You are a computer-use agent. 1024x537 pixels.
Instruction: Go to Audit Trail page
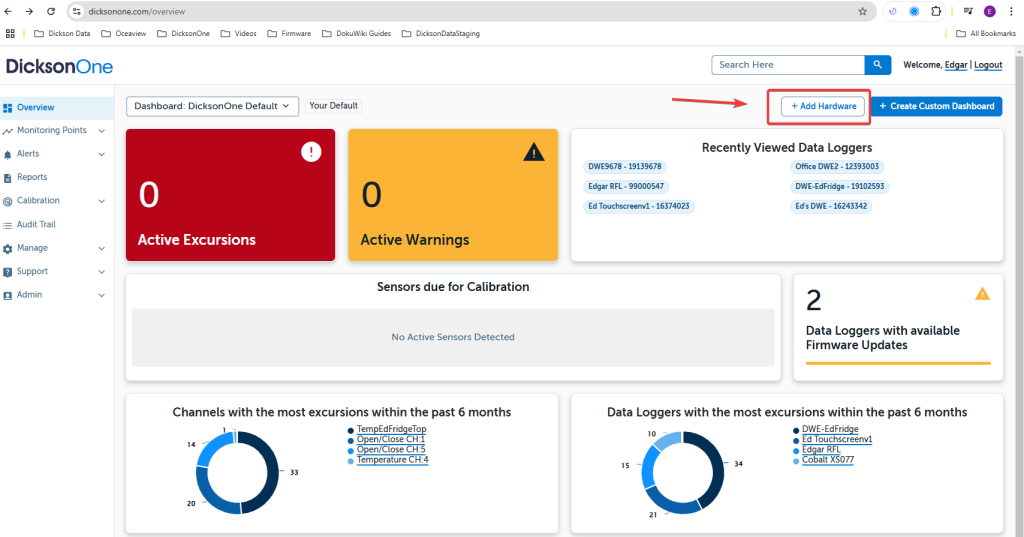36,224
